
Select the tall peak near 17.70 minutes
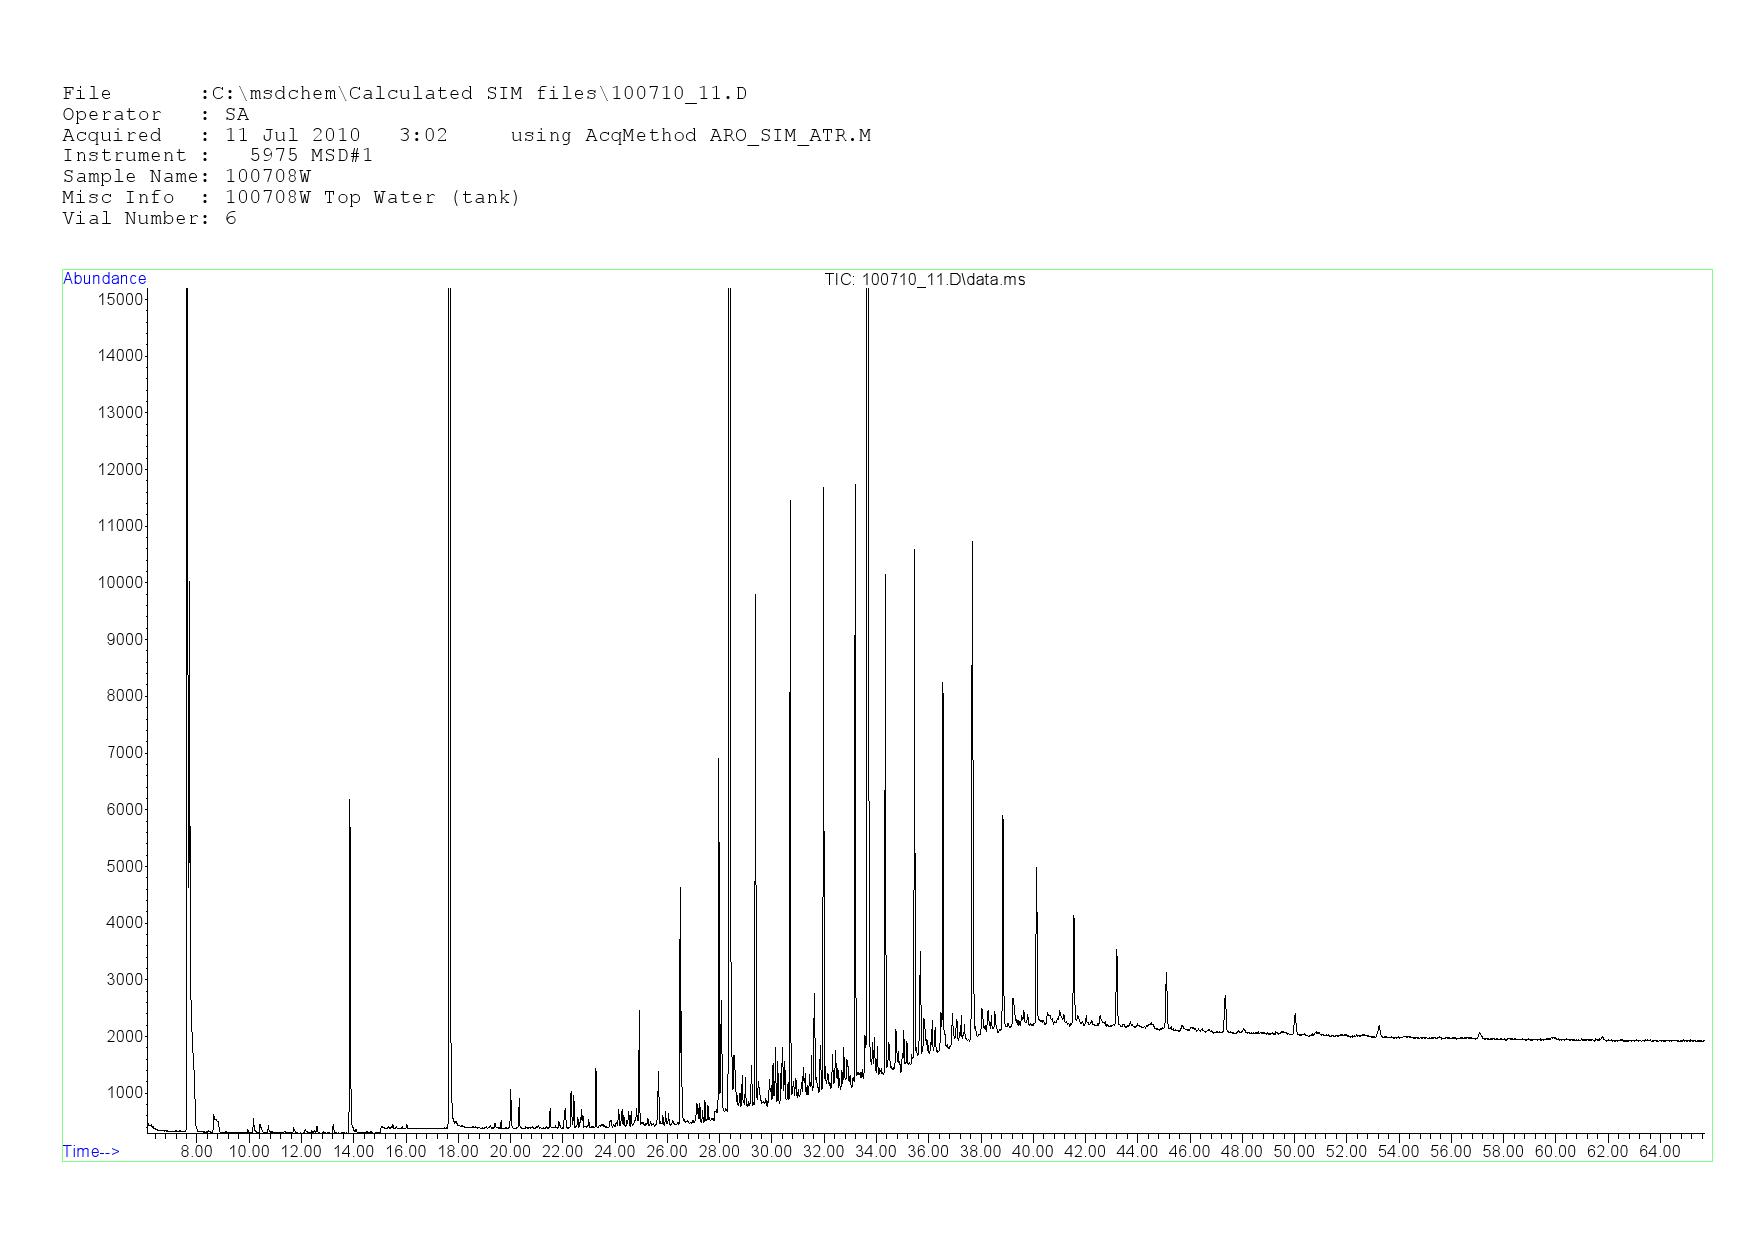pos(450,292)
